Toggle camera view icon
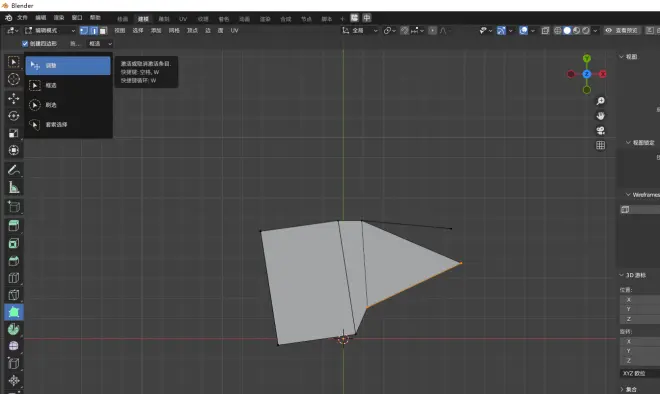 [600, 130]
